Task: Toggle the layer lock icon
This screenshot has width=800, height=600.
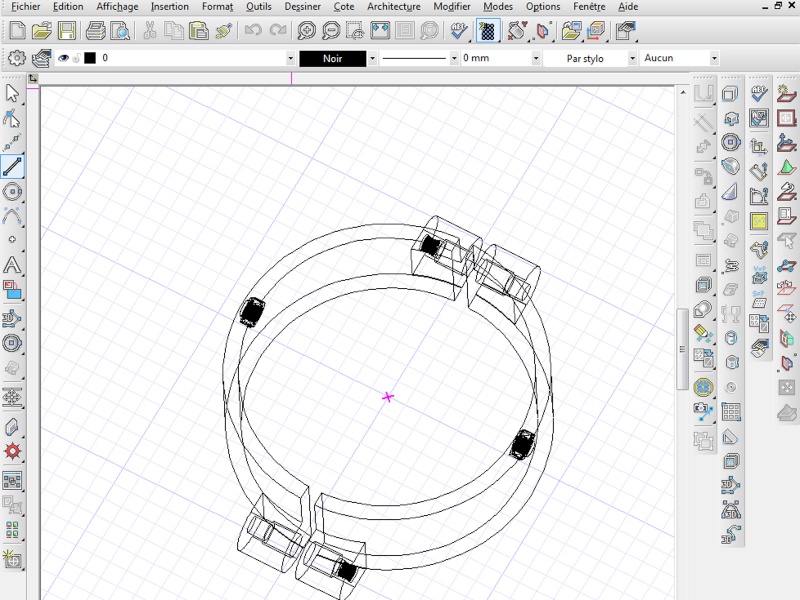Action: pos(76,58)
